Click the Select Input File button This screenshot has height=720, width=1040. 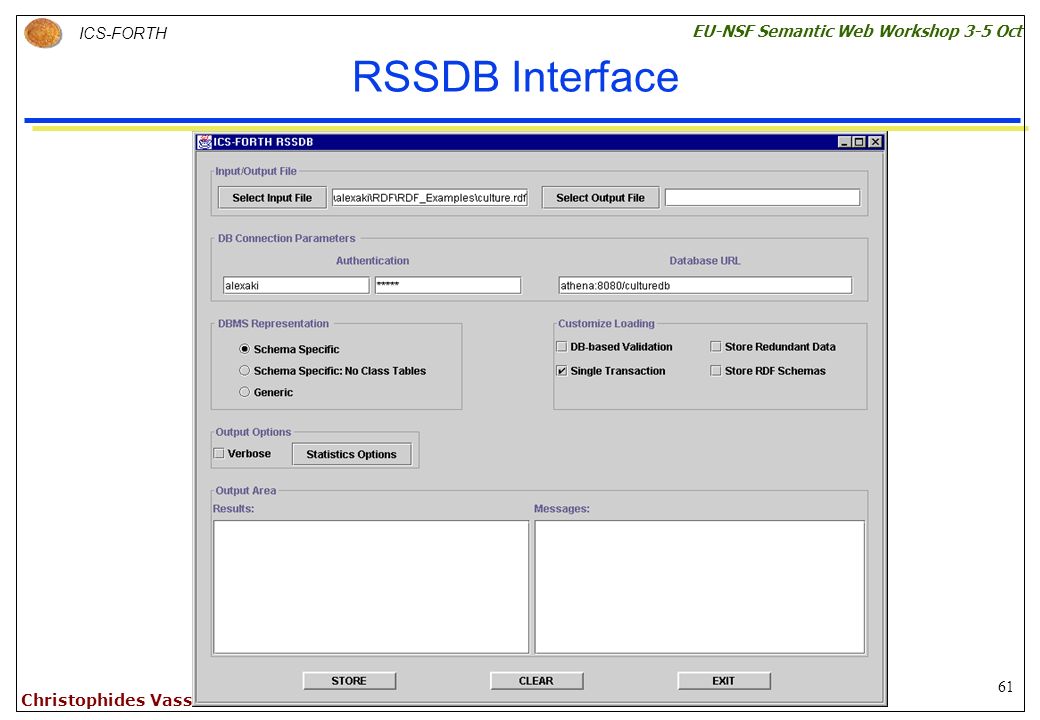272,198
